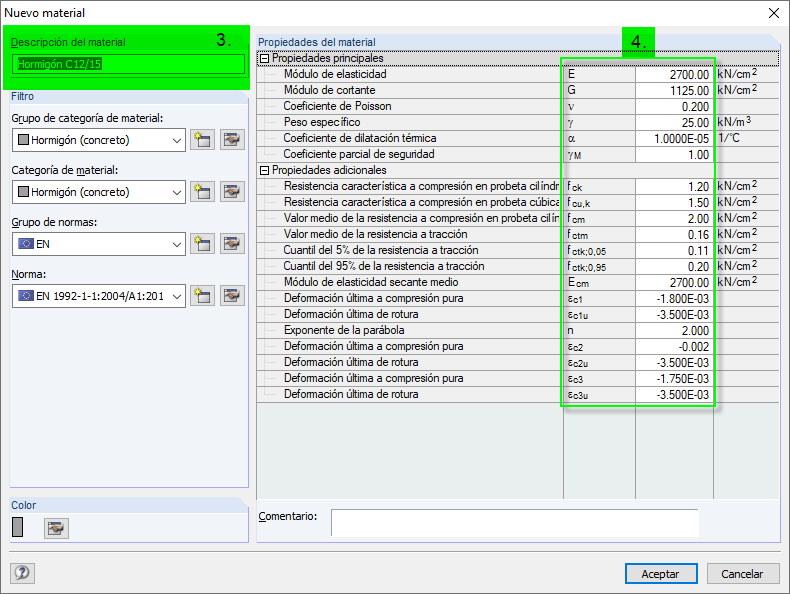The height and width of the screenshot is (594, 790).
Task: Select the Peso específico value 25.00
Action: (674, 122)
